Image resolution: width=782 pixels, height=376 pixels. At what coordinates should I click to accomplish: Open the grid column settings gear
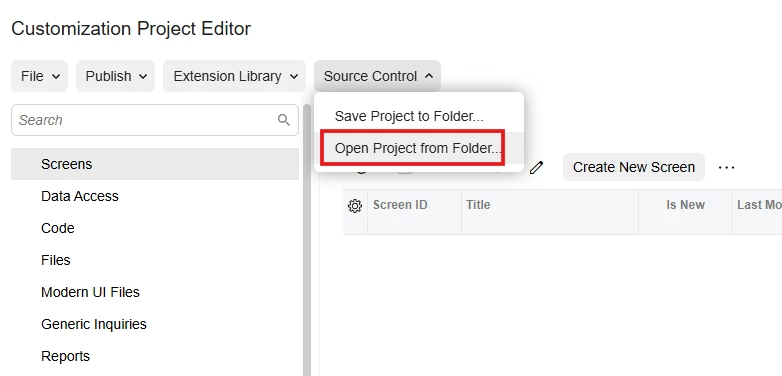pos(355,205)
